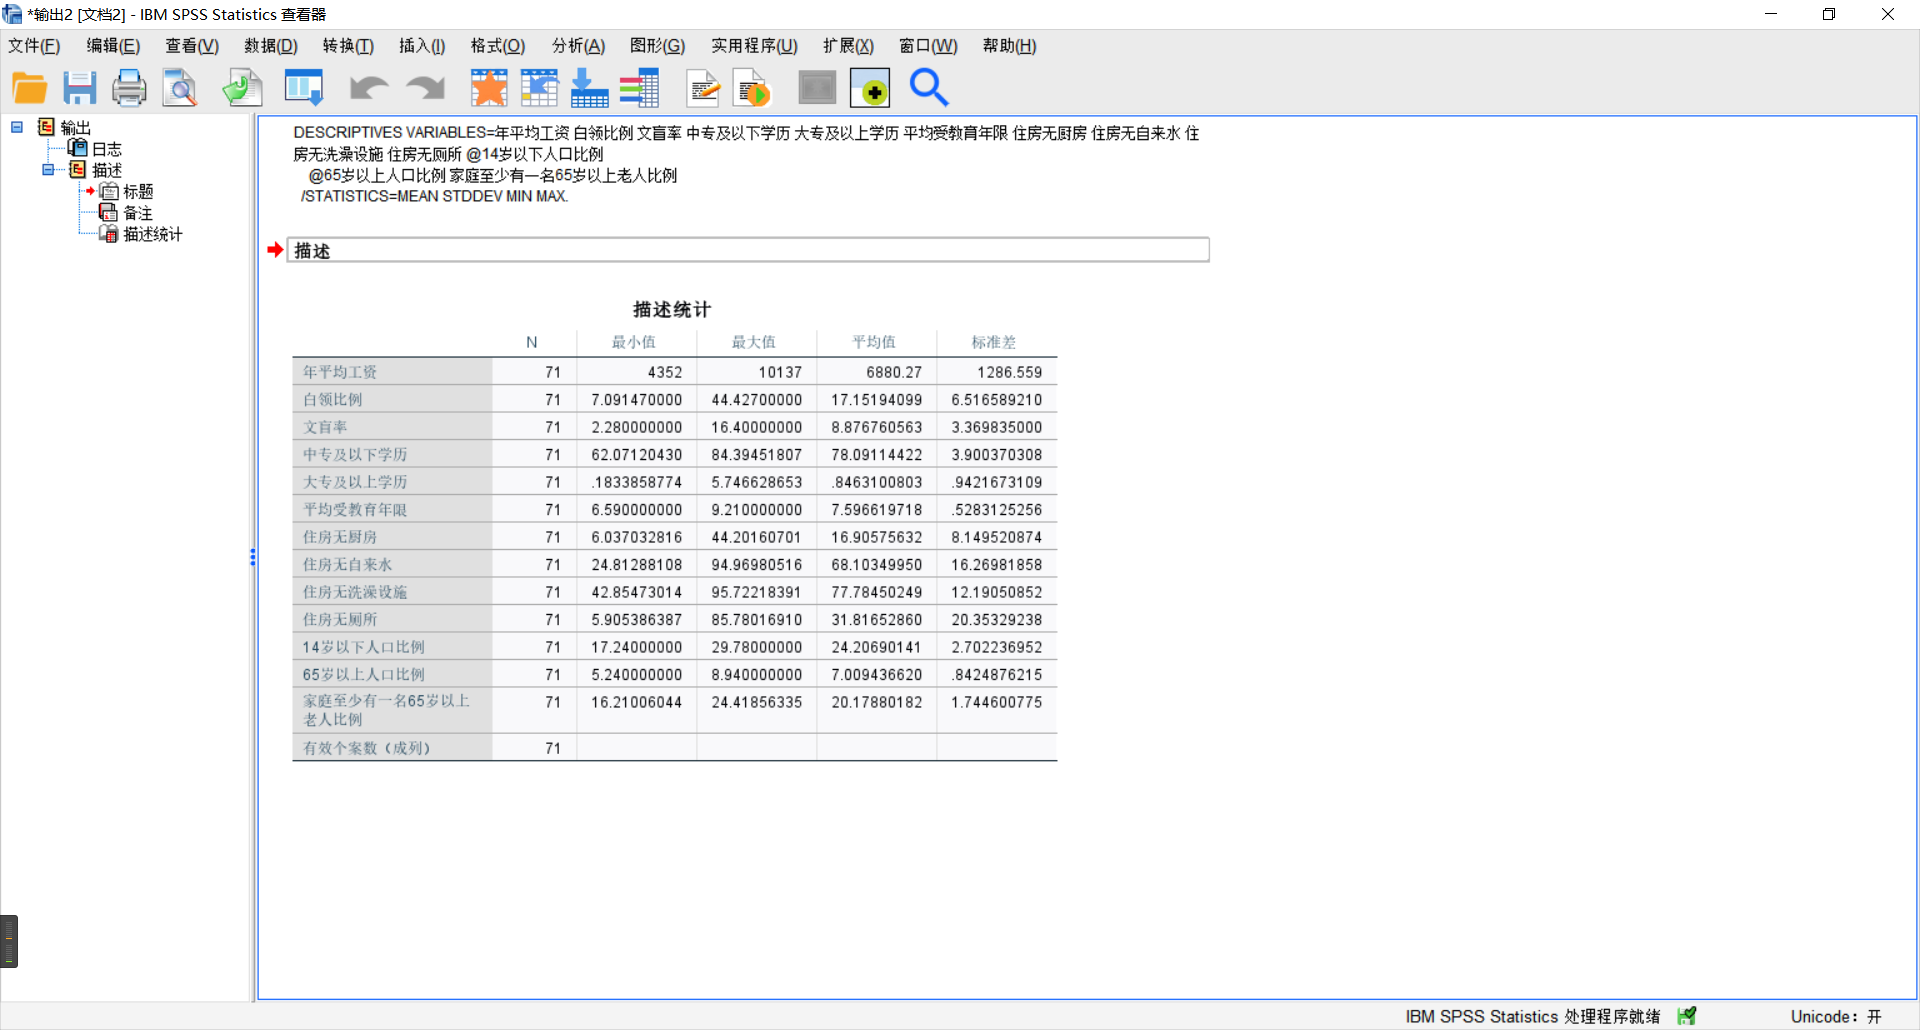Collapse the 输出 root node in outline

pyautogui.click(x=17, y=127)
